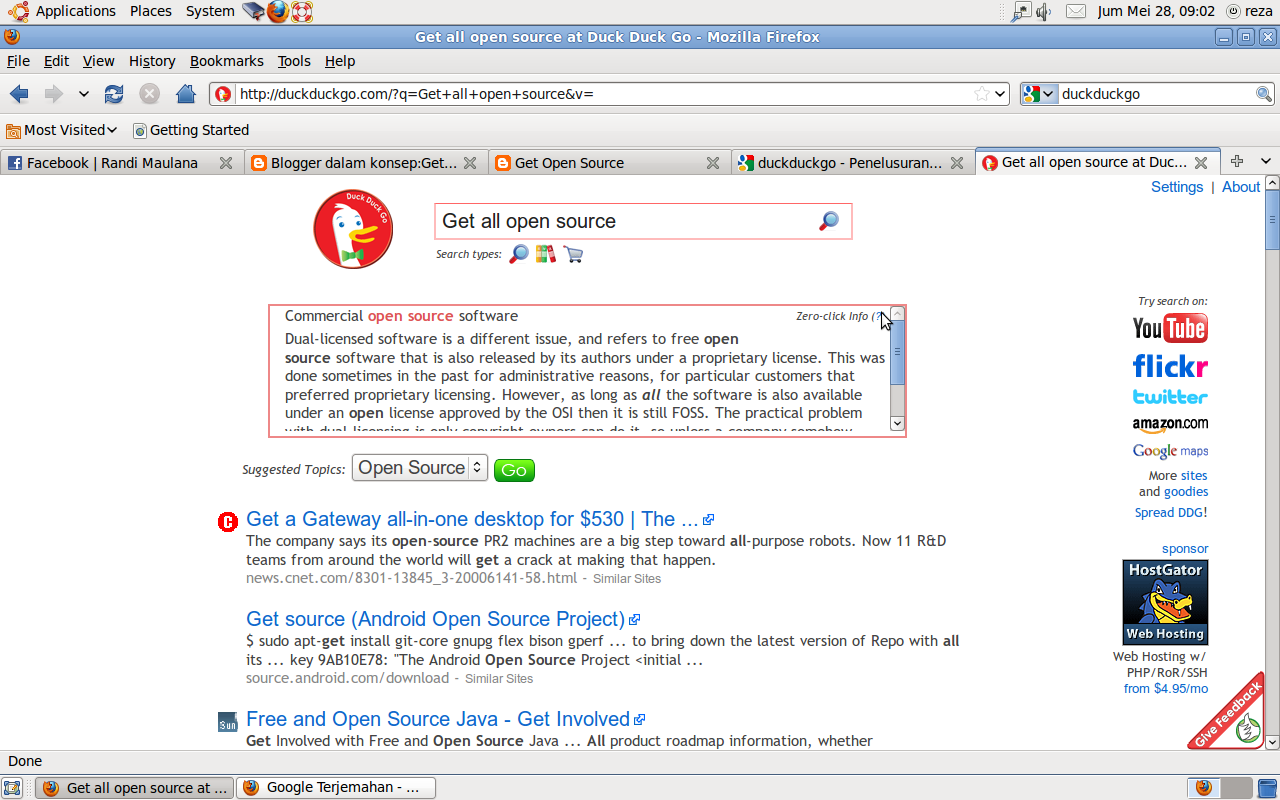The height and width of the screenshot is (800, 1280).
Task: Open Get source (Android Open Source Project) result
Action: (x=435, y=619)
